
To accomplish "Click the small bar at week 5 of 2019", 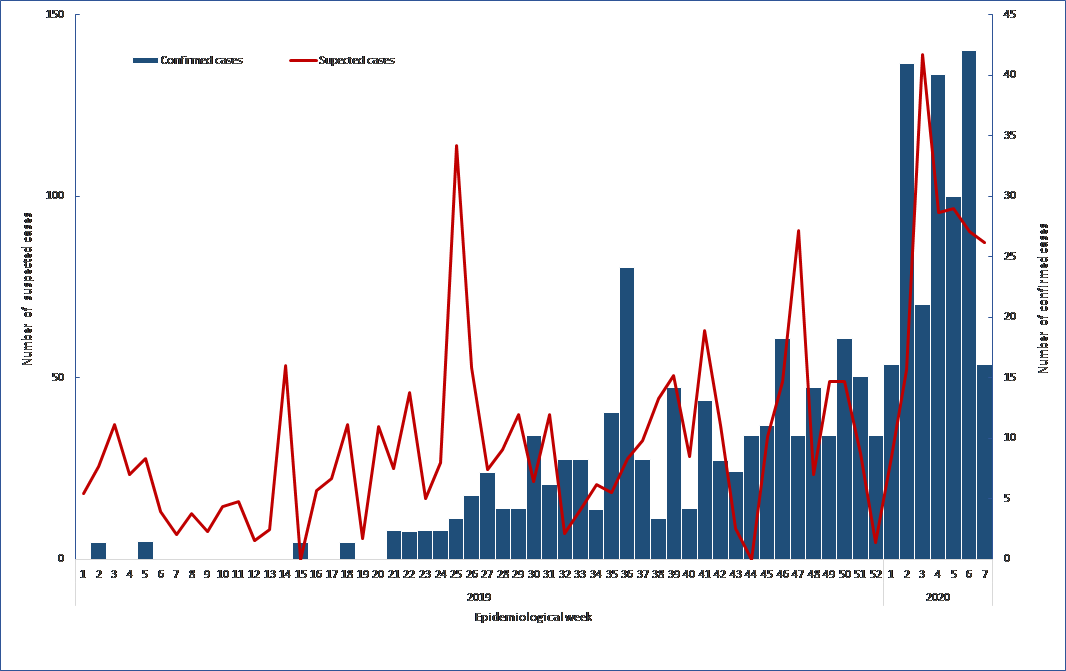I will 145,550.
